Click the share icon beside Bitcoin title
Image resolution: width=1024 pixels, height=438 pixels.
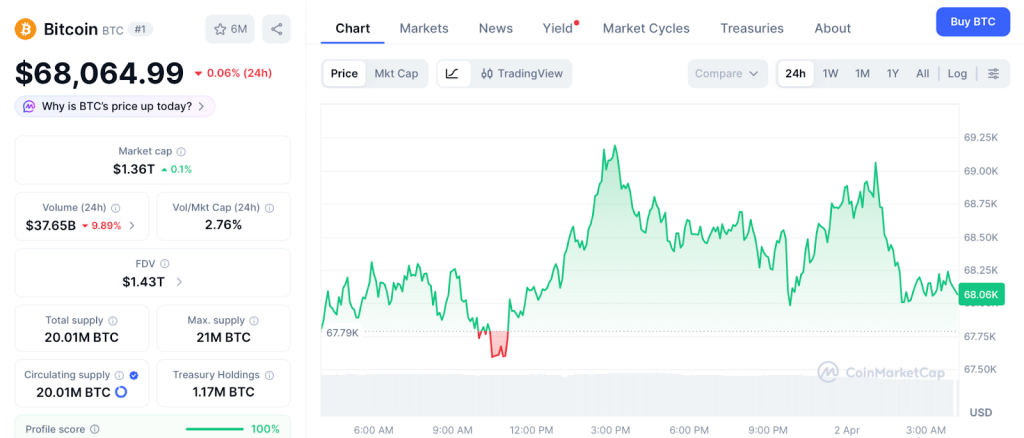pos(276,29)
